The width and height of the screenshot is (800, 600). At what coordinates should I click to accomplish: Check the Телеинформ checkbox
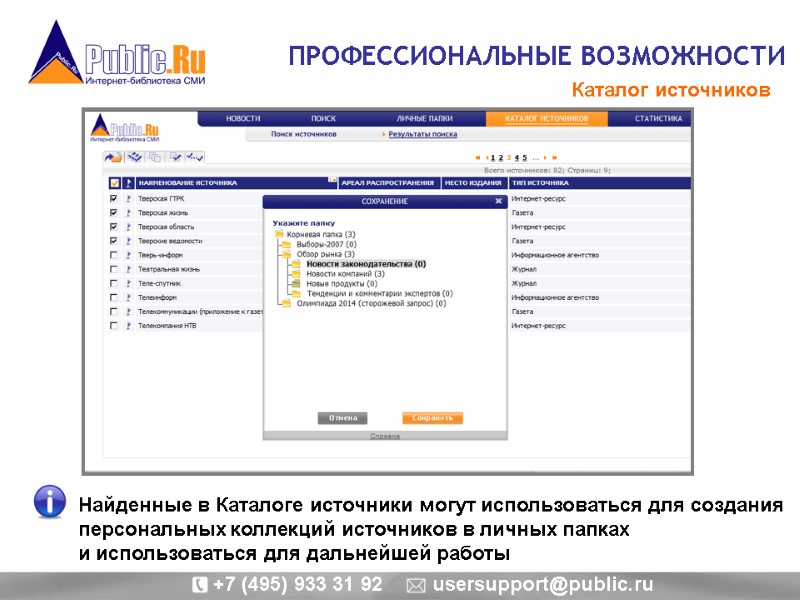tap(114, 297)
